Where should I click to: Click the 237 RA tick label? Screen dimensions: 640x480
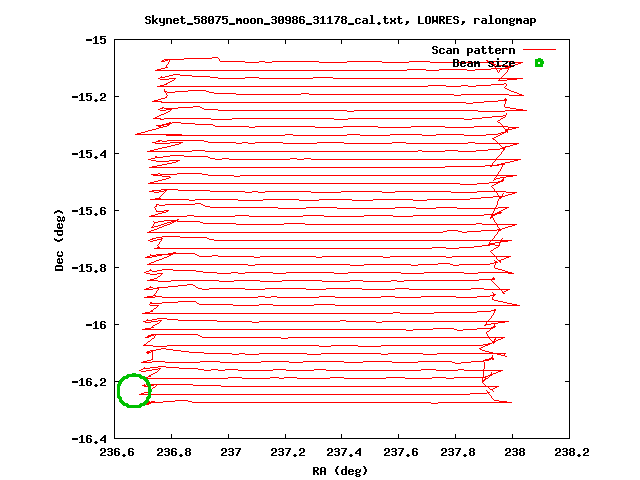point(231,452)
